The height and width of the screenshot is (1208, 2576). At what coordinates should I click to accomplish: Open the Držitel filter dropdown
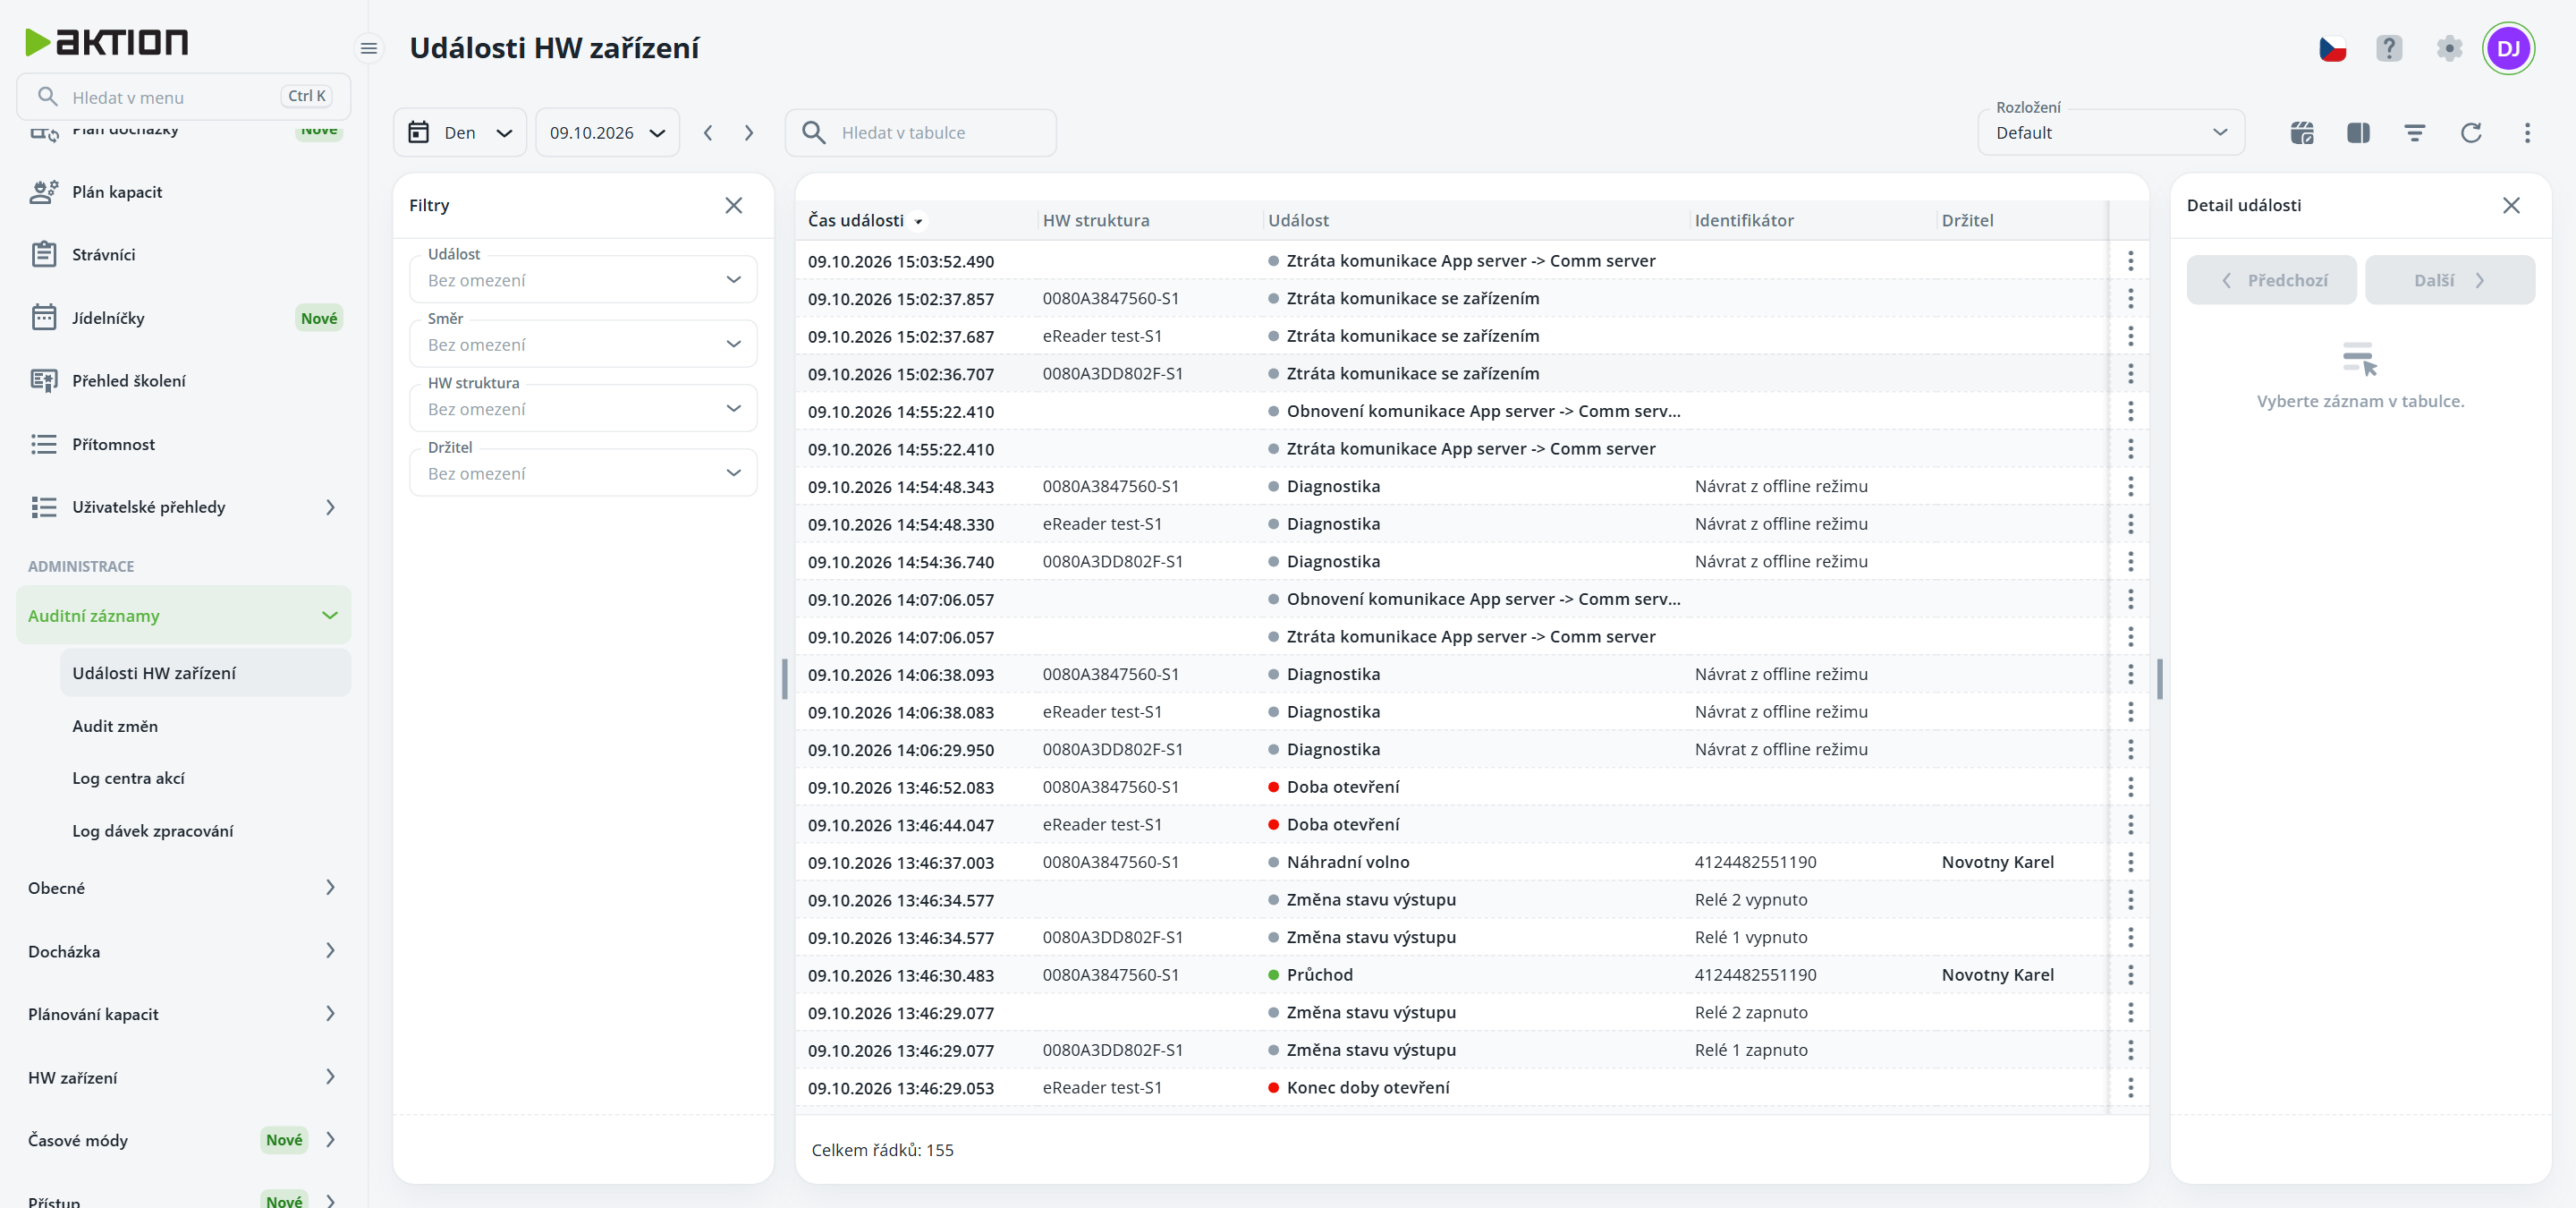(x=583, y=474)
